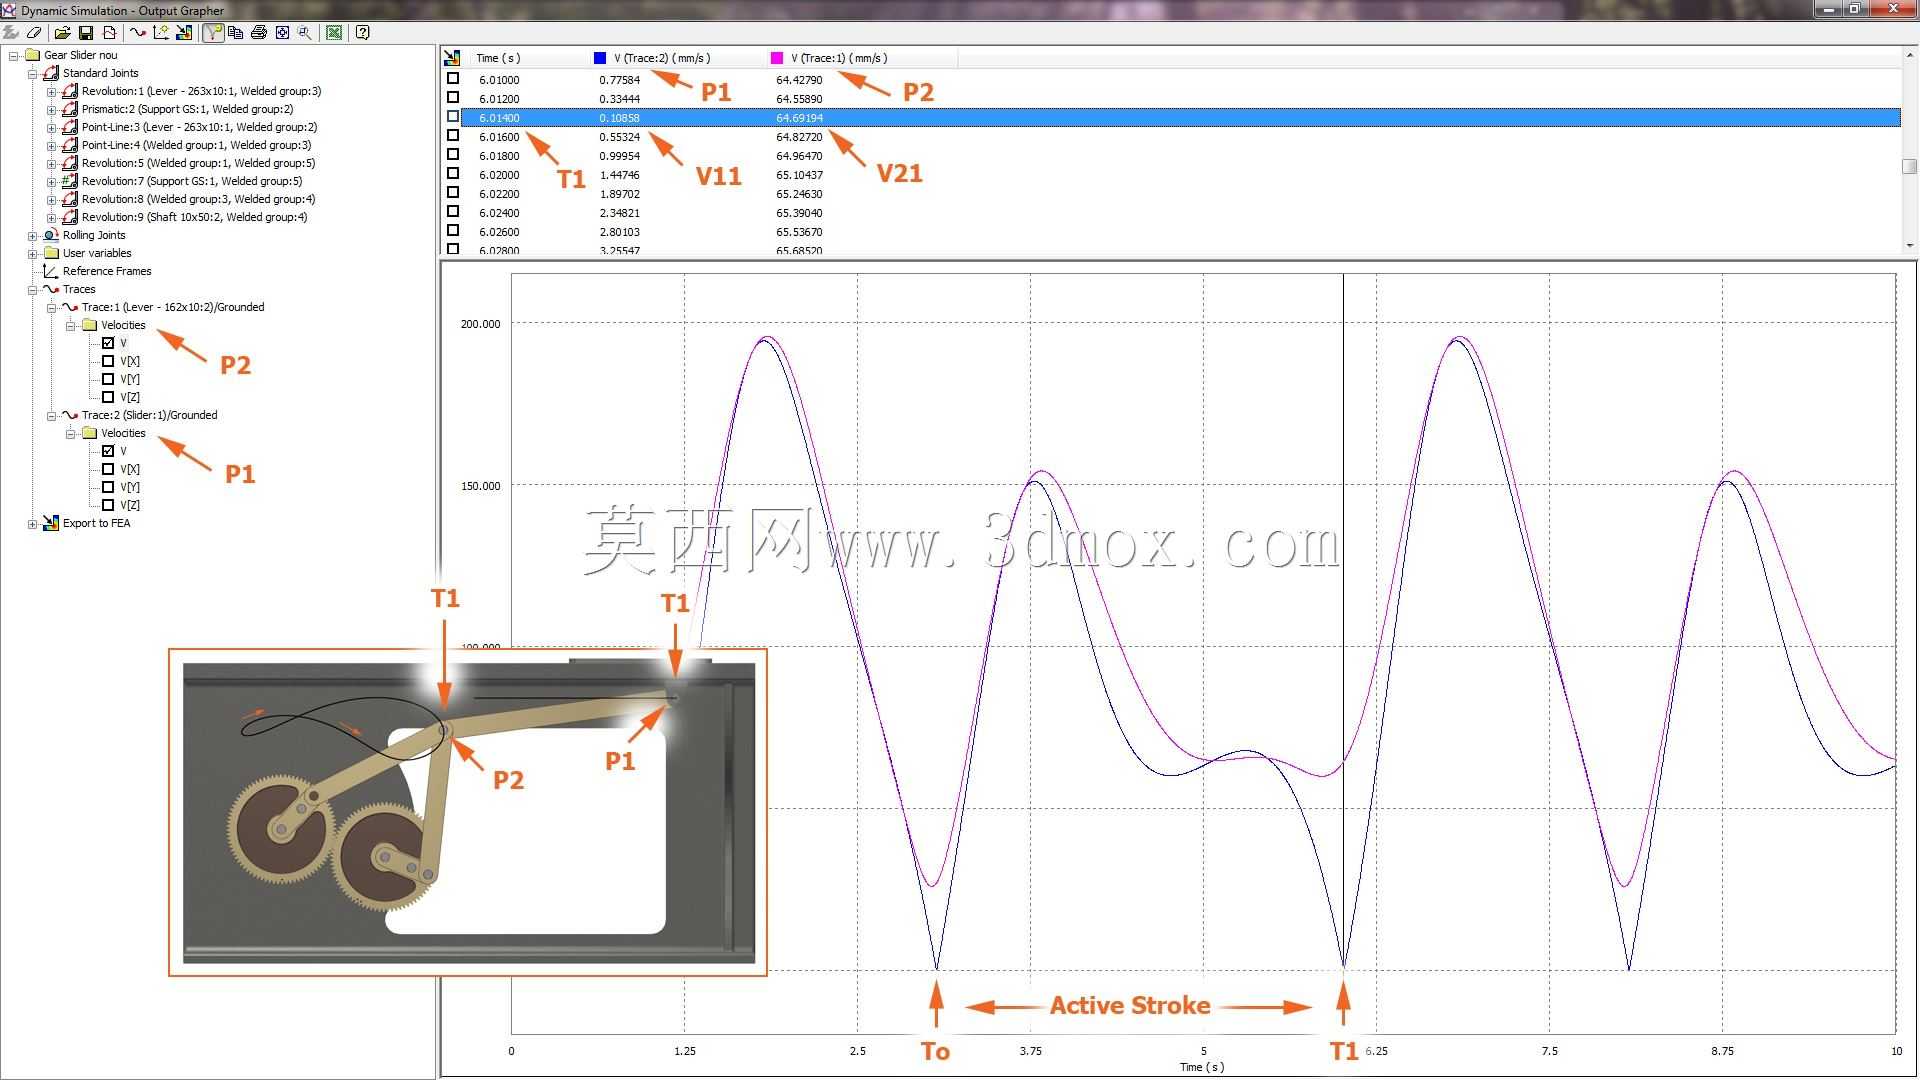The width and height of the screenshot is (1920, 1080).
Task: Collapse Velocities folder under Trace:1
Action: 70,326
